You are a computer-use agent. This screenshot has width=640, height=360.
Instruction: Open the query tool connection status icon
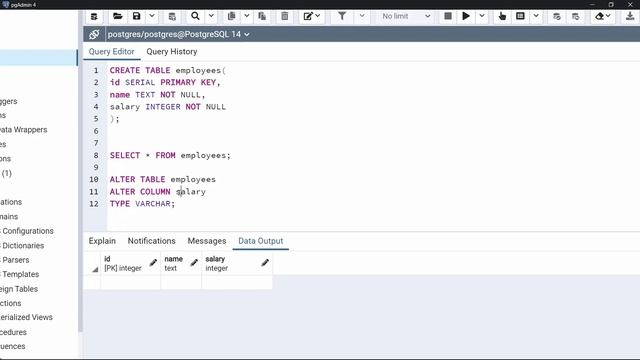coord(94,16)
